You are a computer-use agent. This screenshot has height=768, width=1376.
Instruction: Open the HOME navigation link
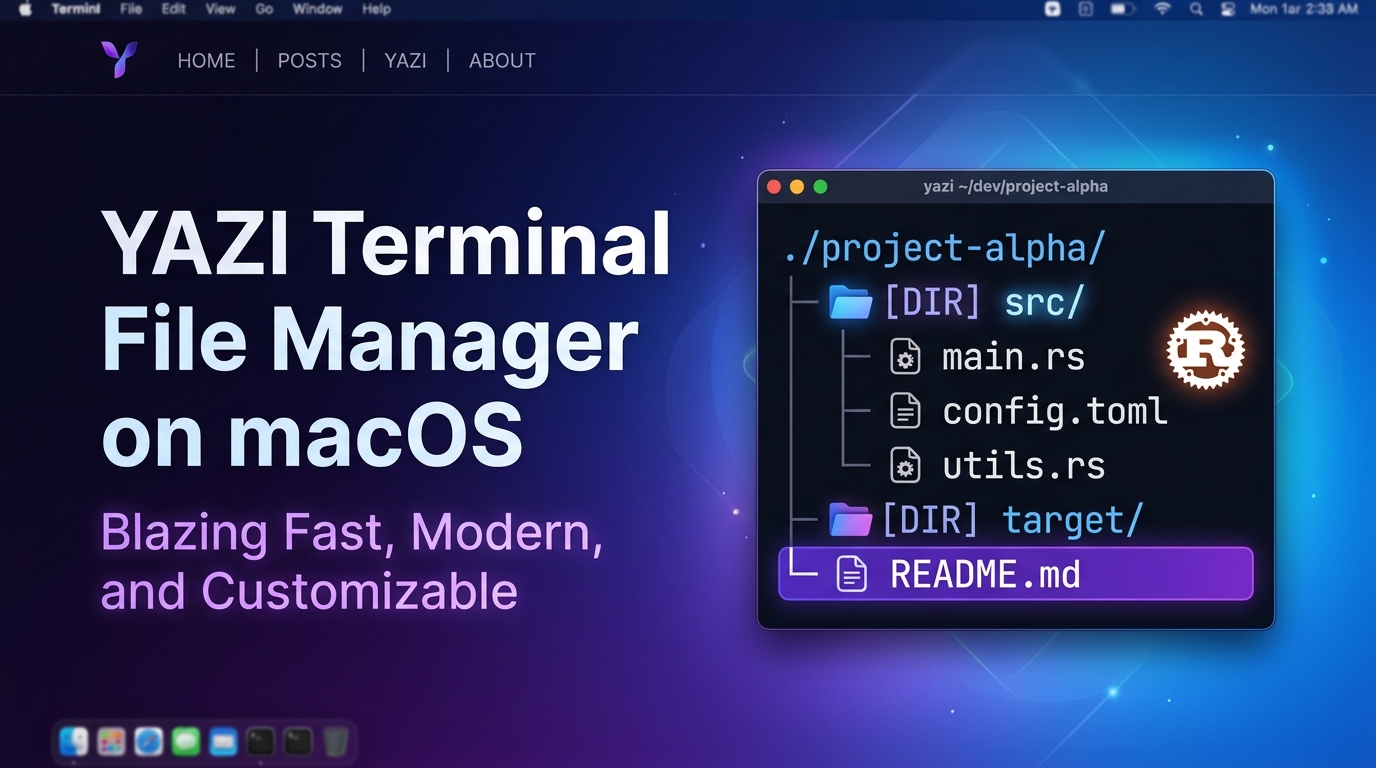coord(206,61)
